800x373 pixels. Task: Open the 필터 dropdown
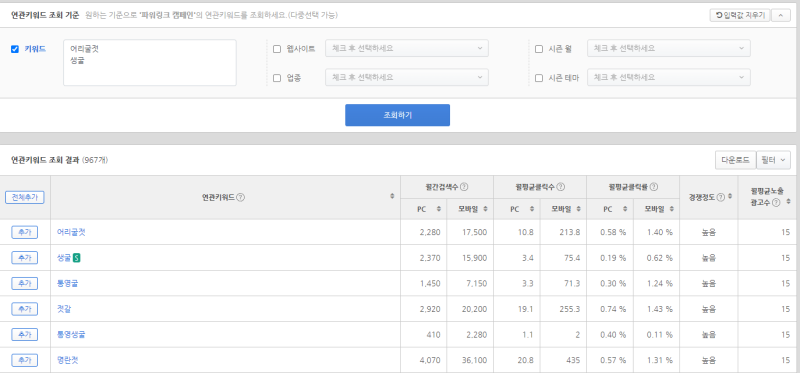(773, 160)
